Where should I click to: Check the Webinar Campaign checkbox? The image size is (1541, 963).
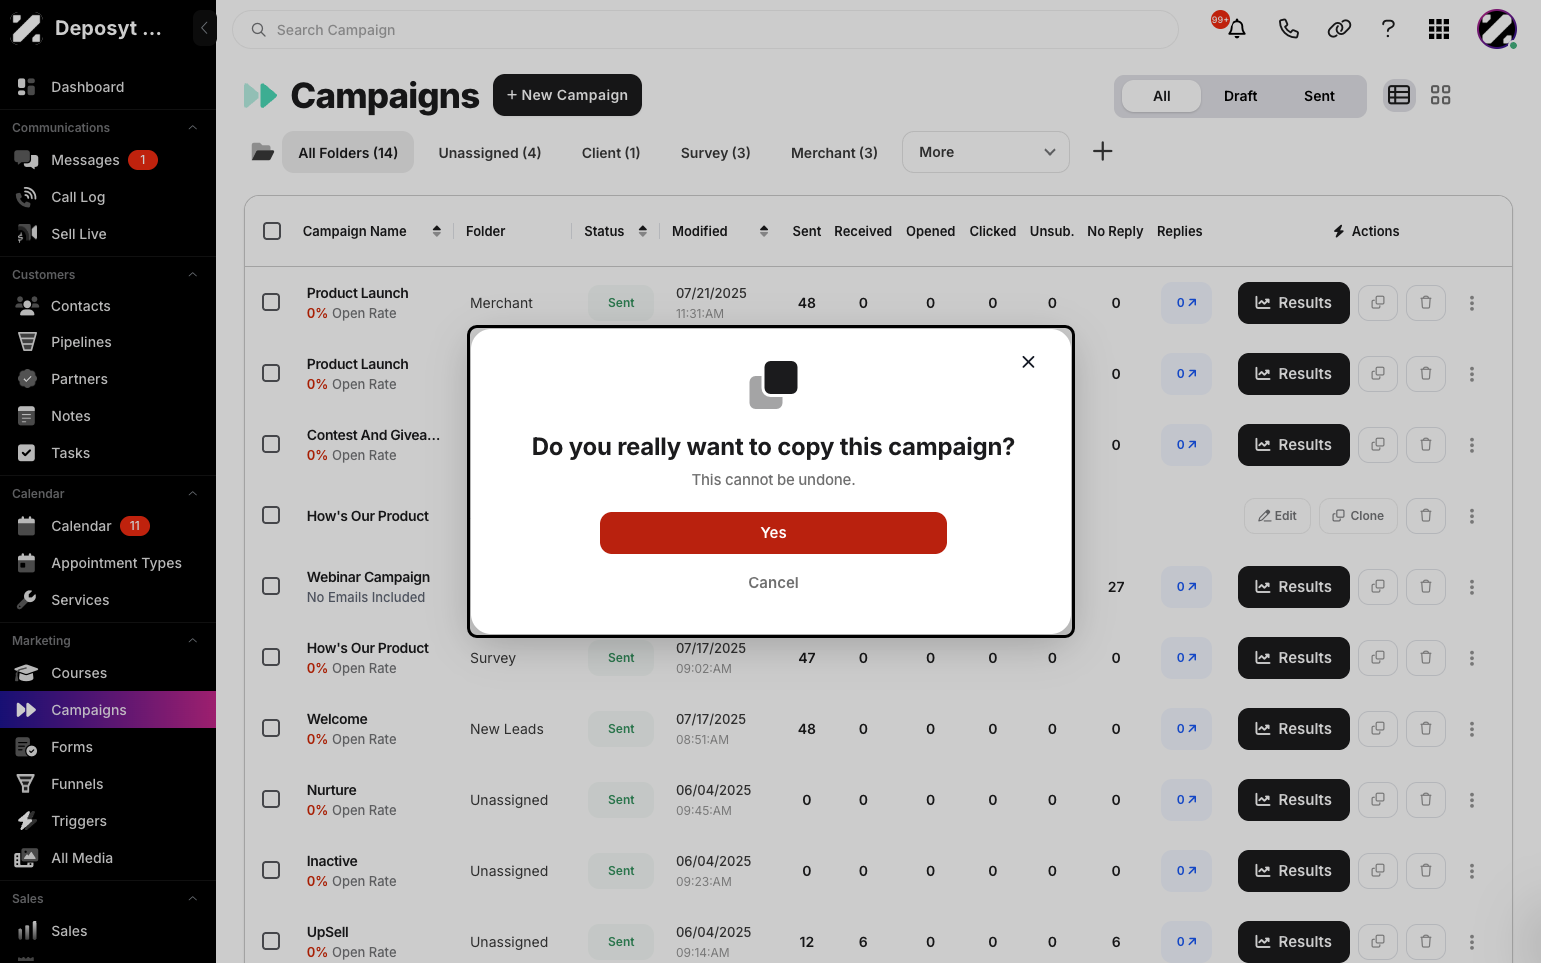(271, 586)
